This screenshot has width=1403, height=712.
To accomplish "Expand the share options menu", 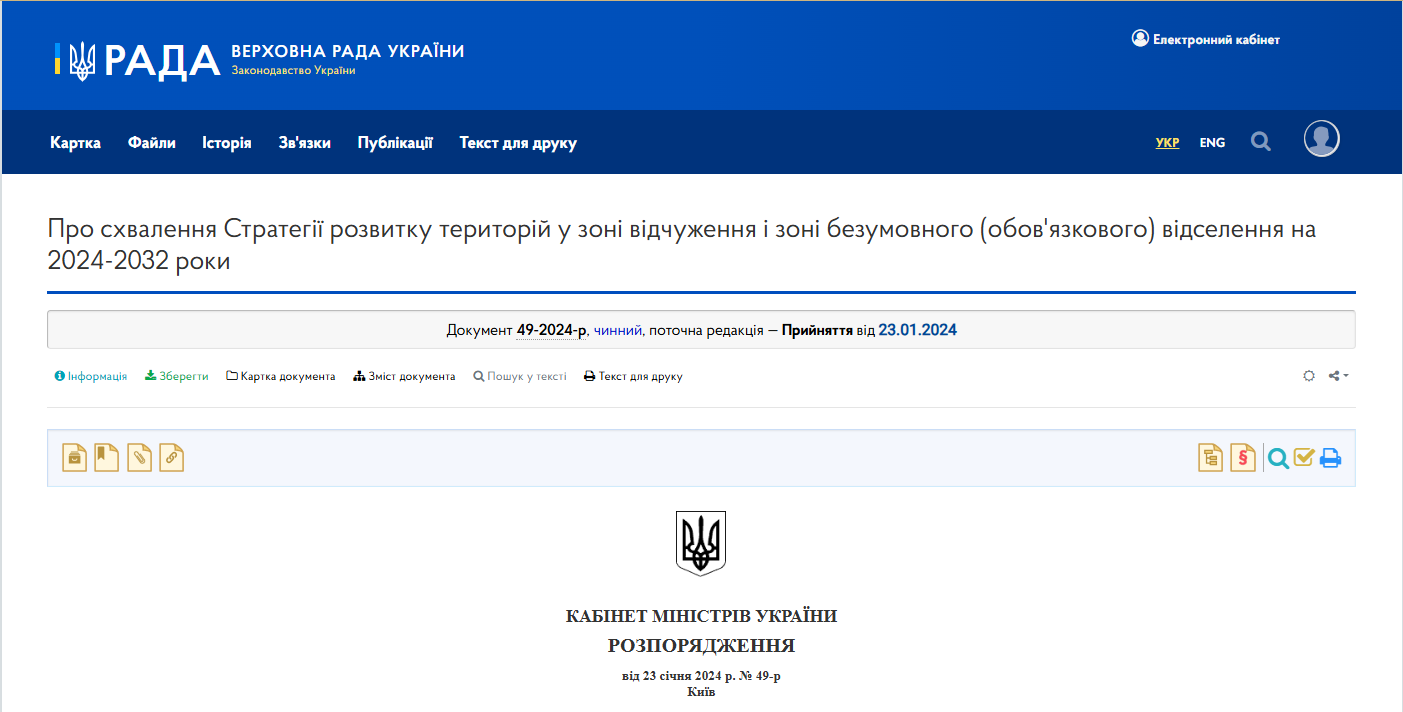I will tap(1337, 375).
